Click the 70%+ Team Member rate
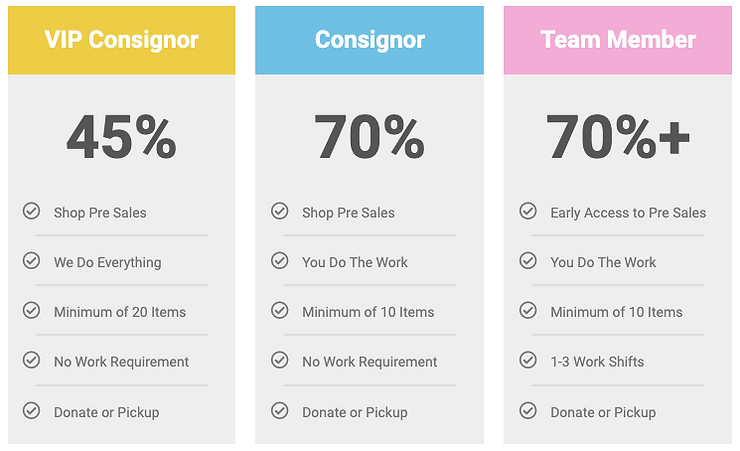This screenshot has height=451, width=740. tap(617, 137)
